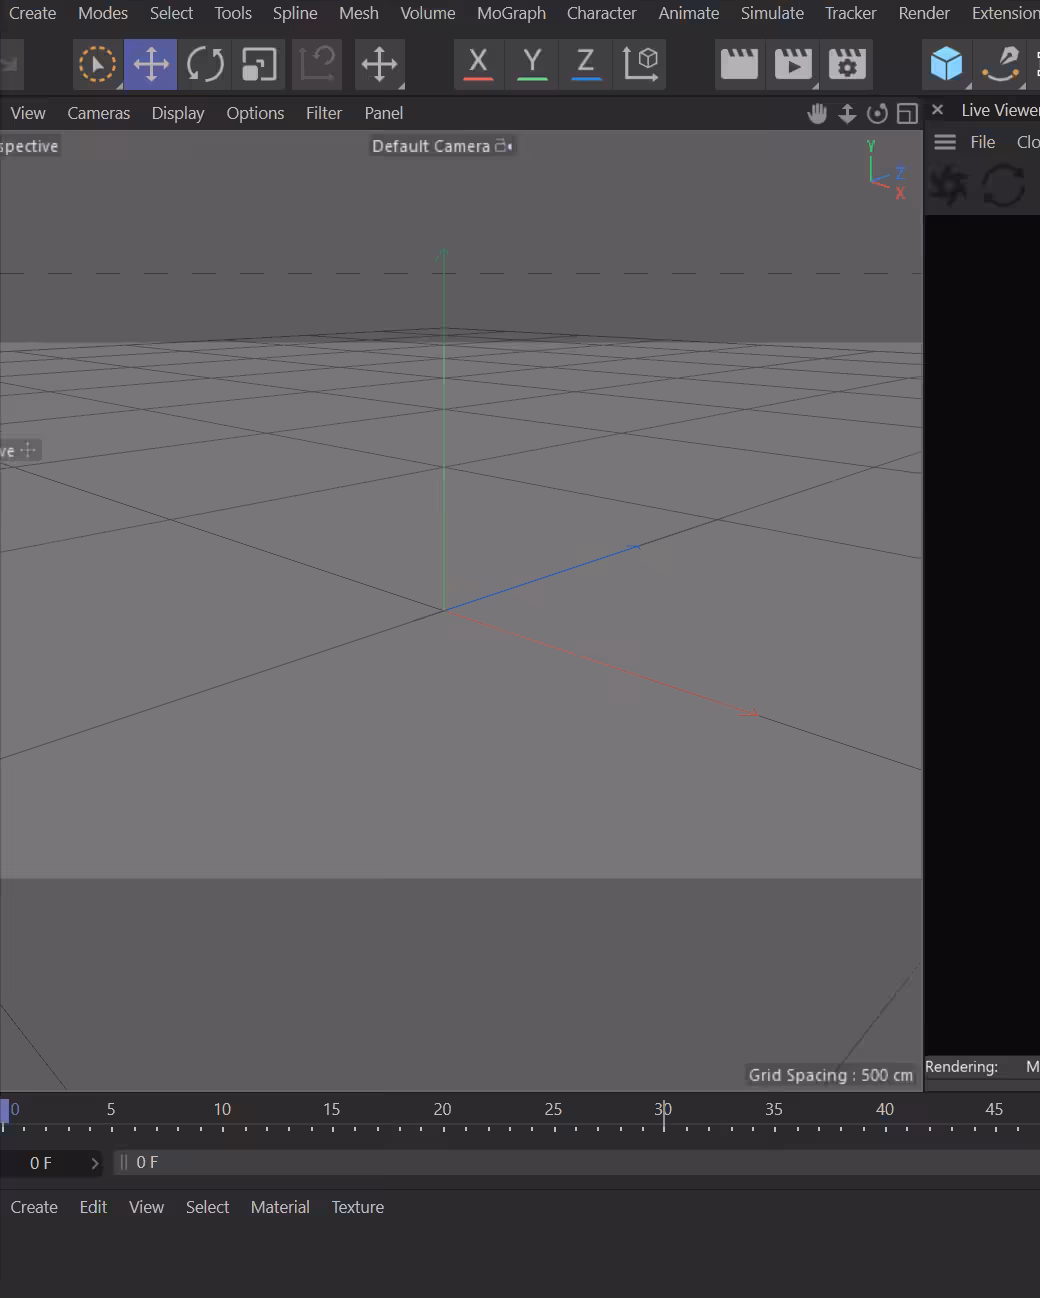Image resolution: width=1040 pixels, height=1298 pixels.
Task: Toggle Z axis lock
Action: point(586,65)
